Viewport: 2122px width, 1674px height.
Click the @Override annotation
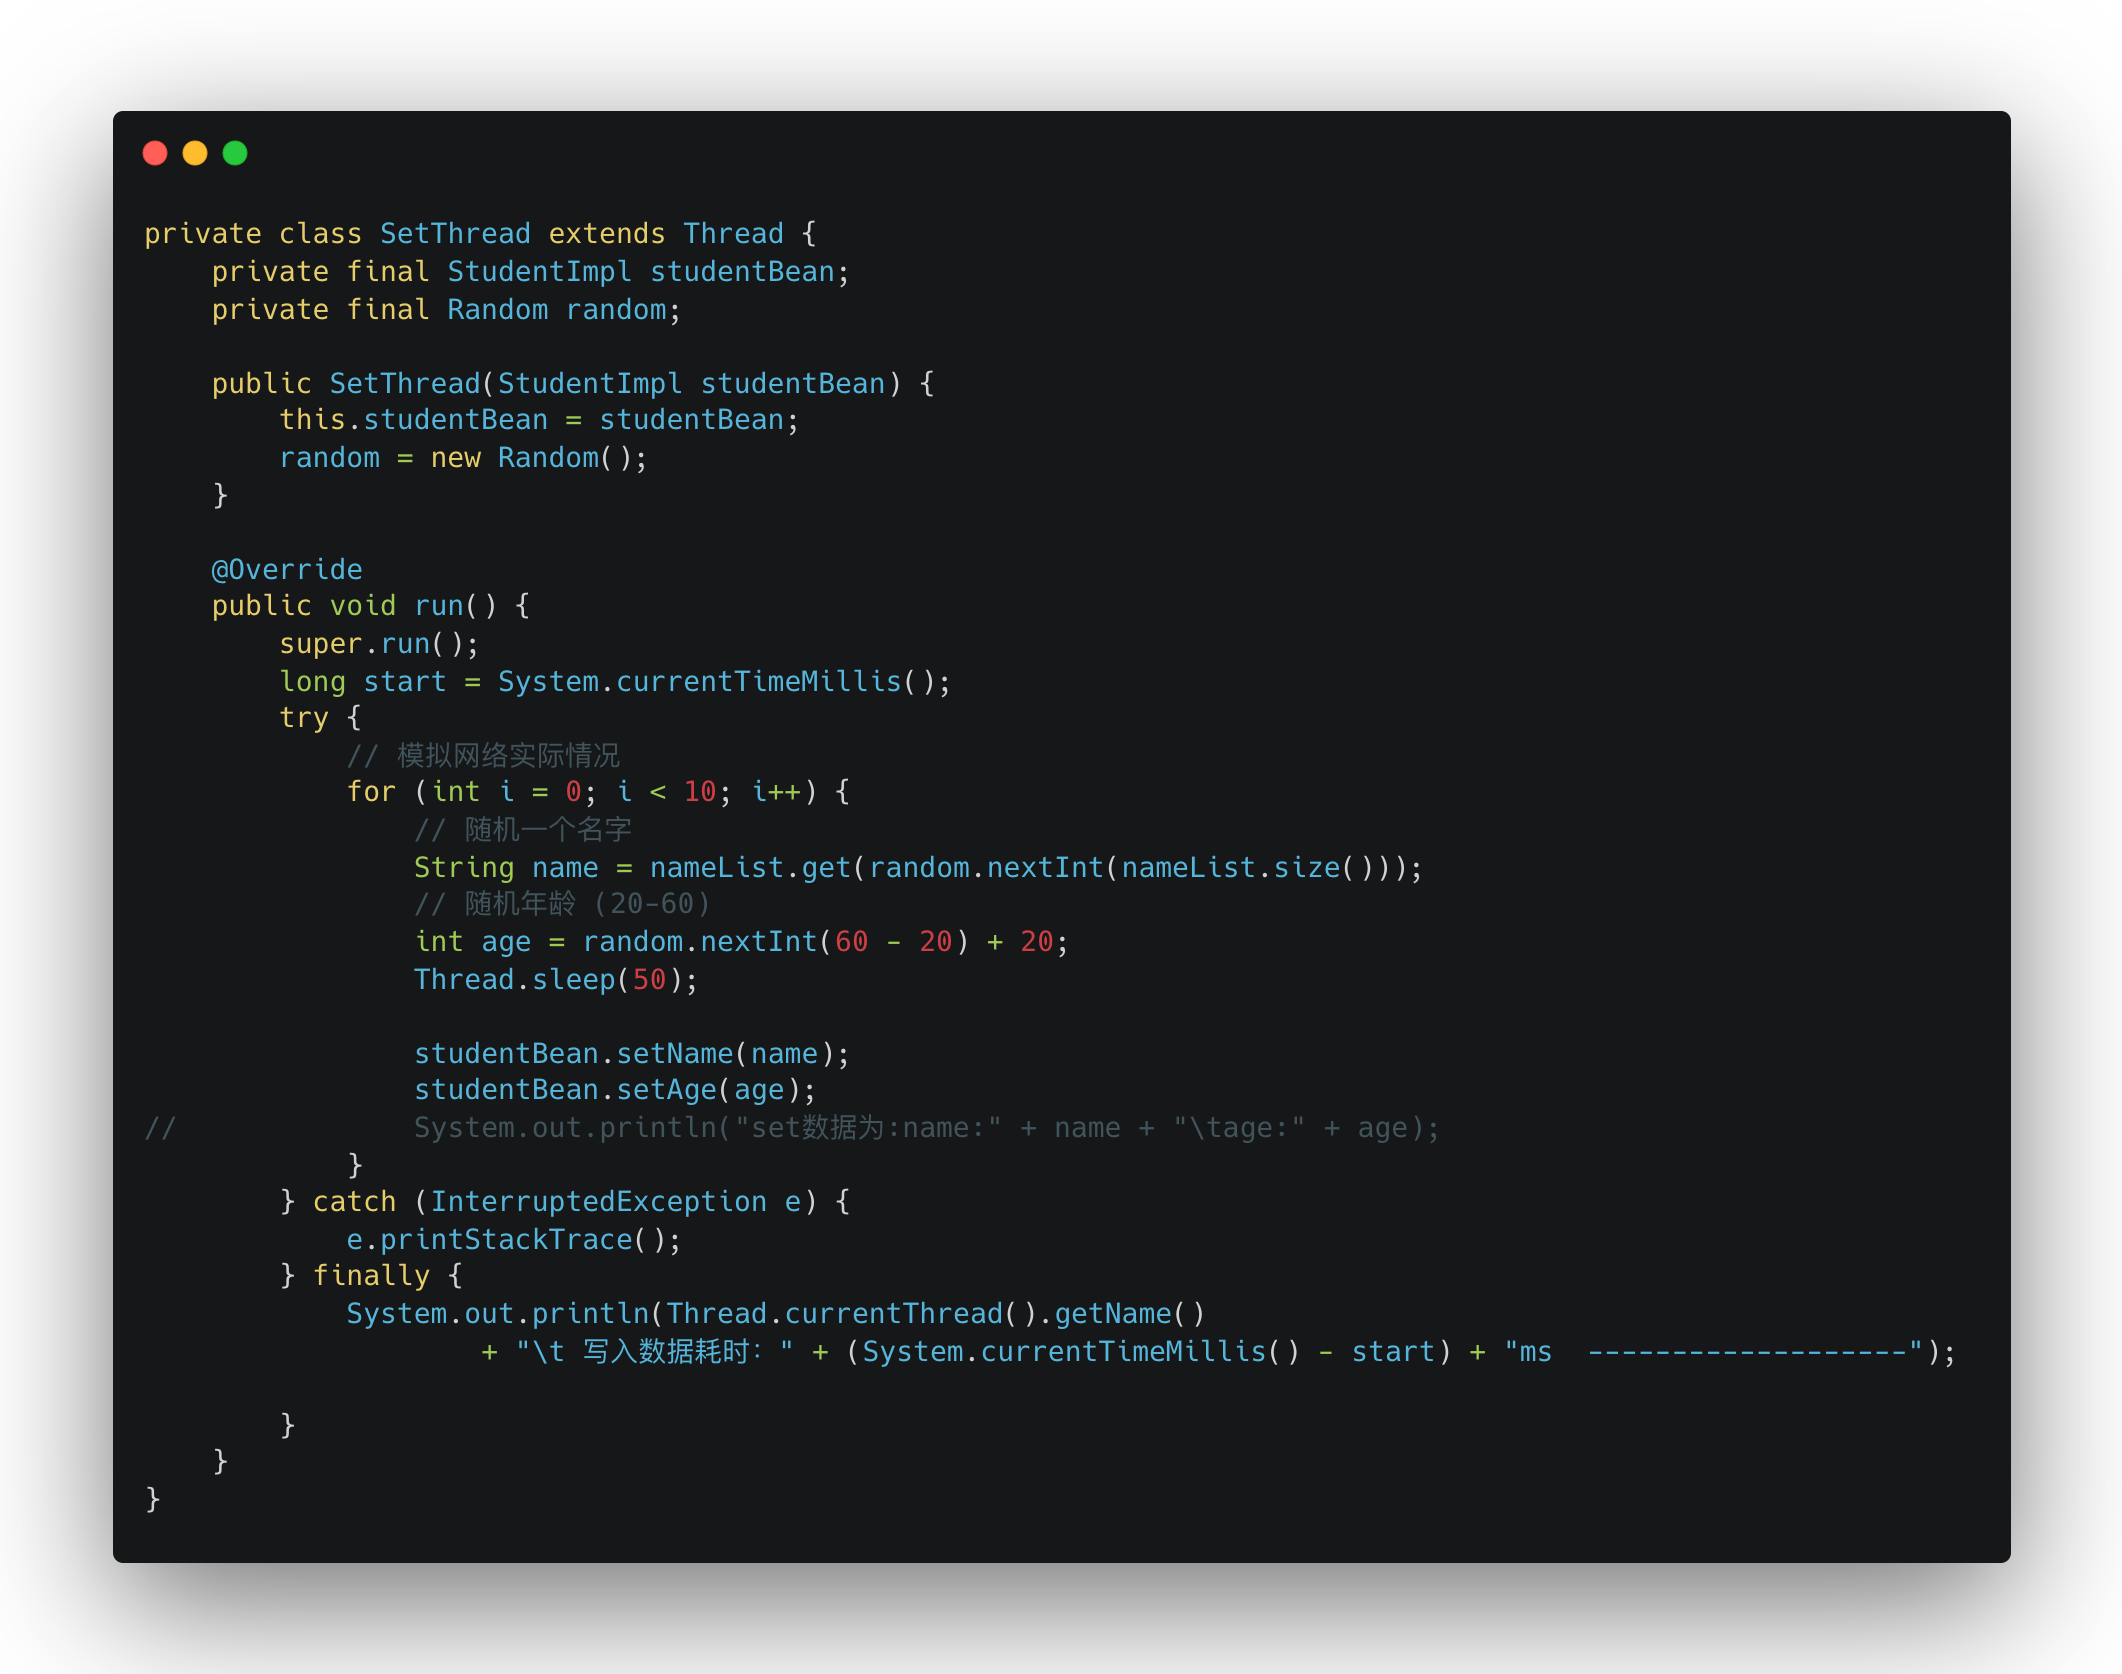[x=287, y=570]
